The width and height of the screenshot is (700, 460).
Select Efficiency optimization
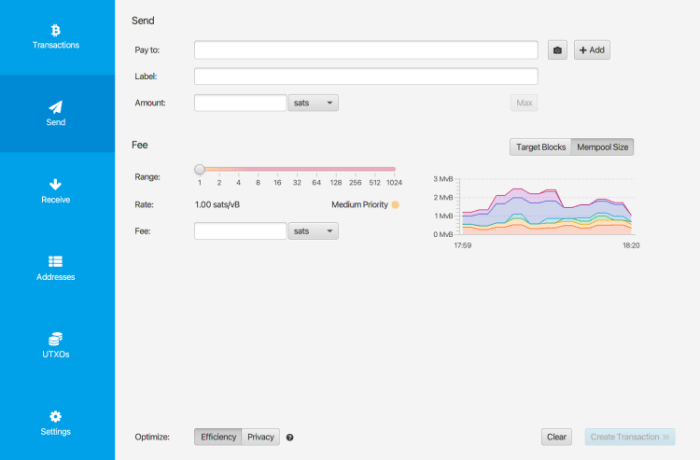pyautogui.click(x=218, y=437)
